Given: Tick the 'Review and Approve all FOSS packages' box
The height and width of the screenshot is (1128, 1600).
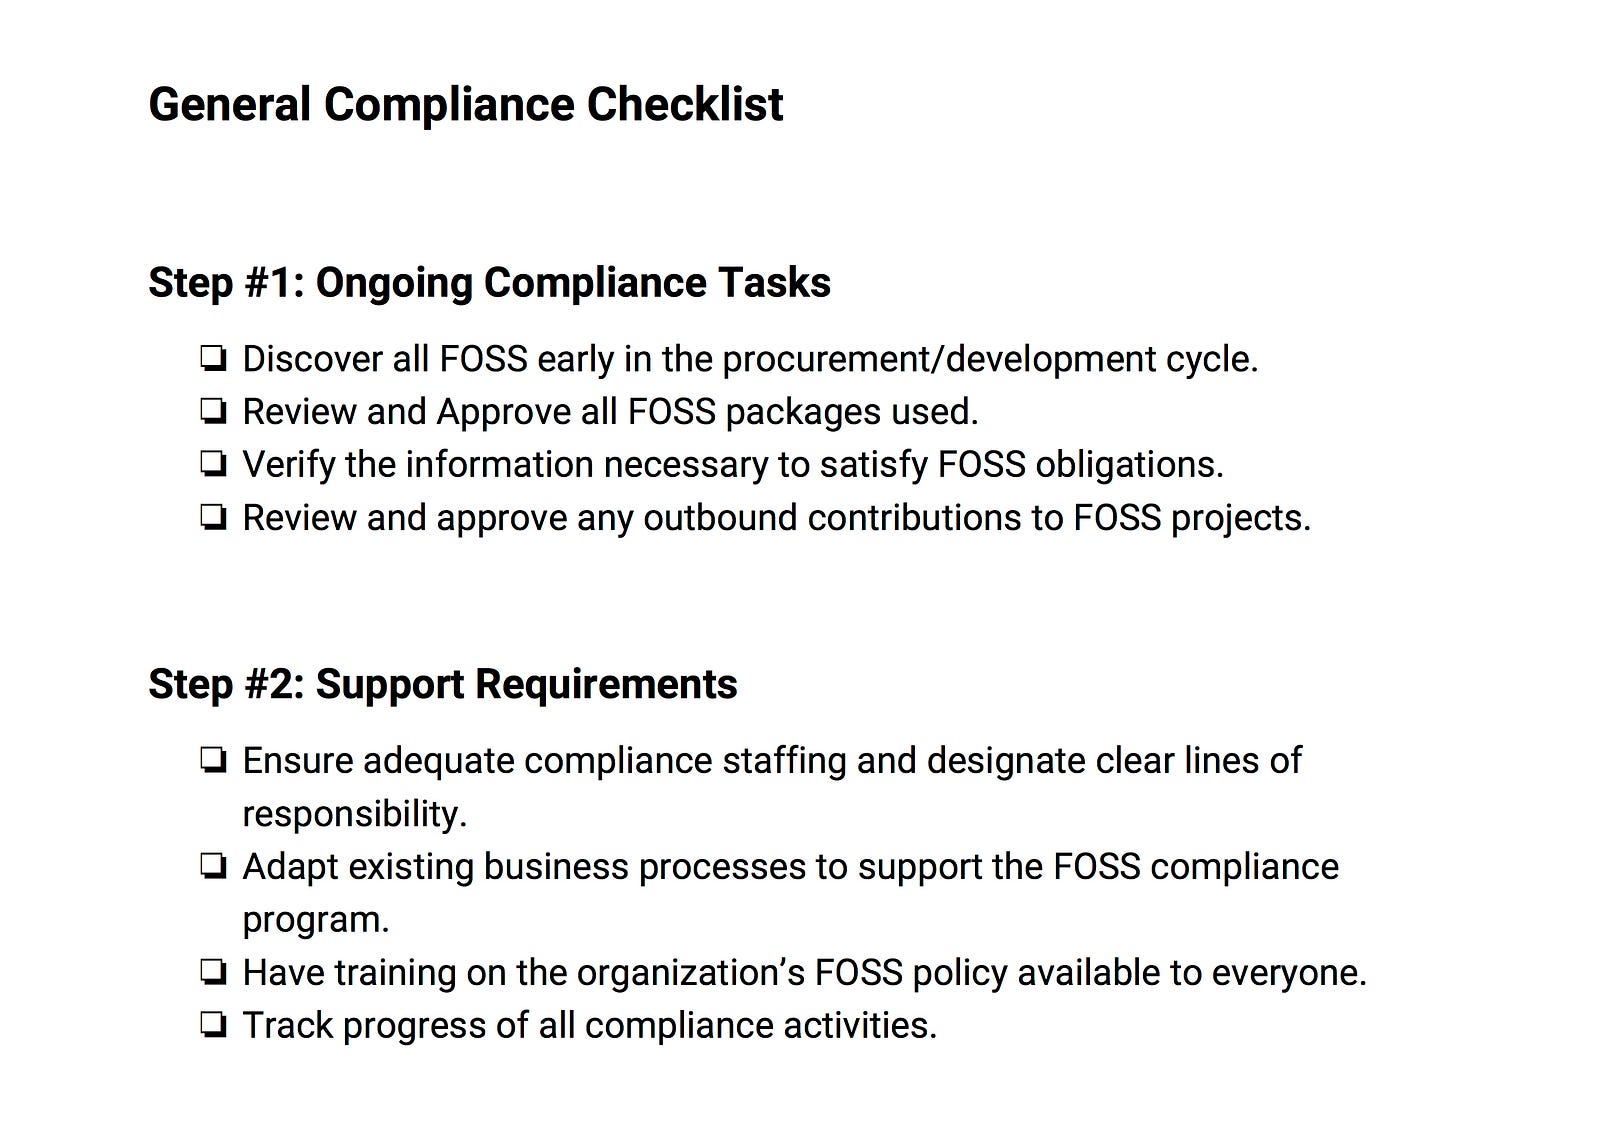Looking at the screenshot, I should coord(213,411).
